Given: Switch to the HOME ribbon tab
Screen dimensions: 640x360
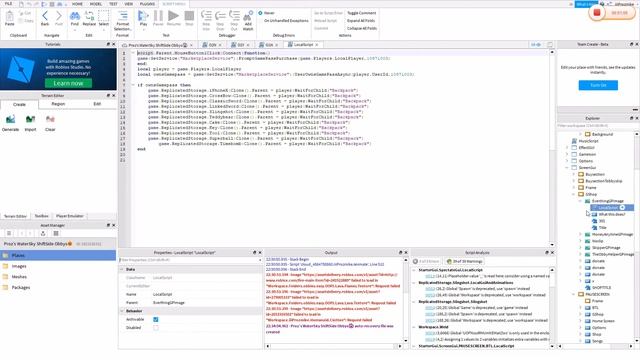Looking at the screenshot, I should click(77, 4).
